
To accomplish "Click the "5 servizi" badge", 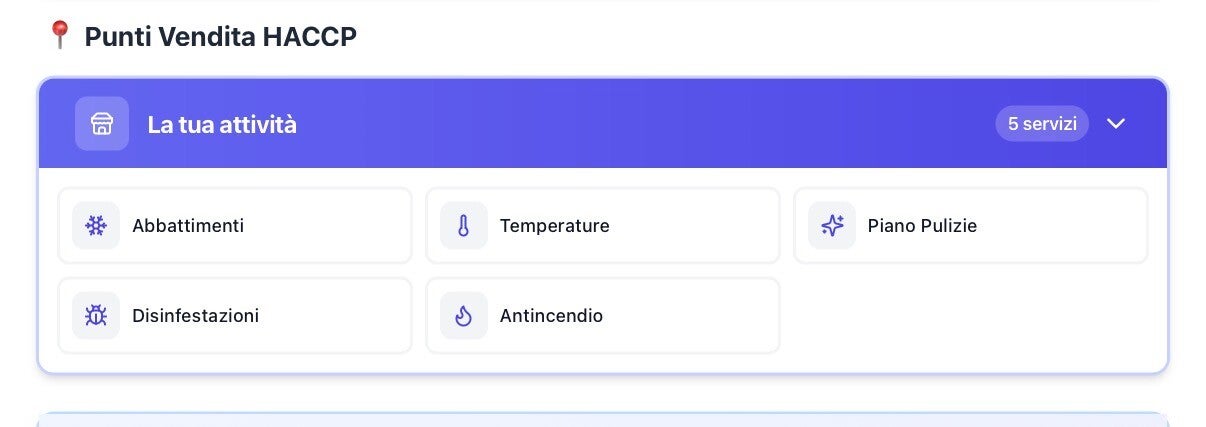I will tap(1041, 124).
